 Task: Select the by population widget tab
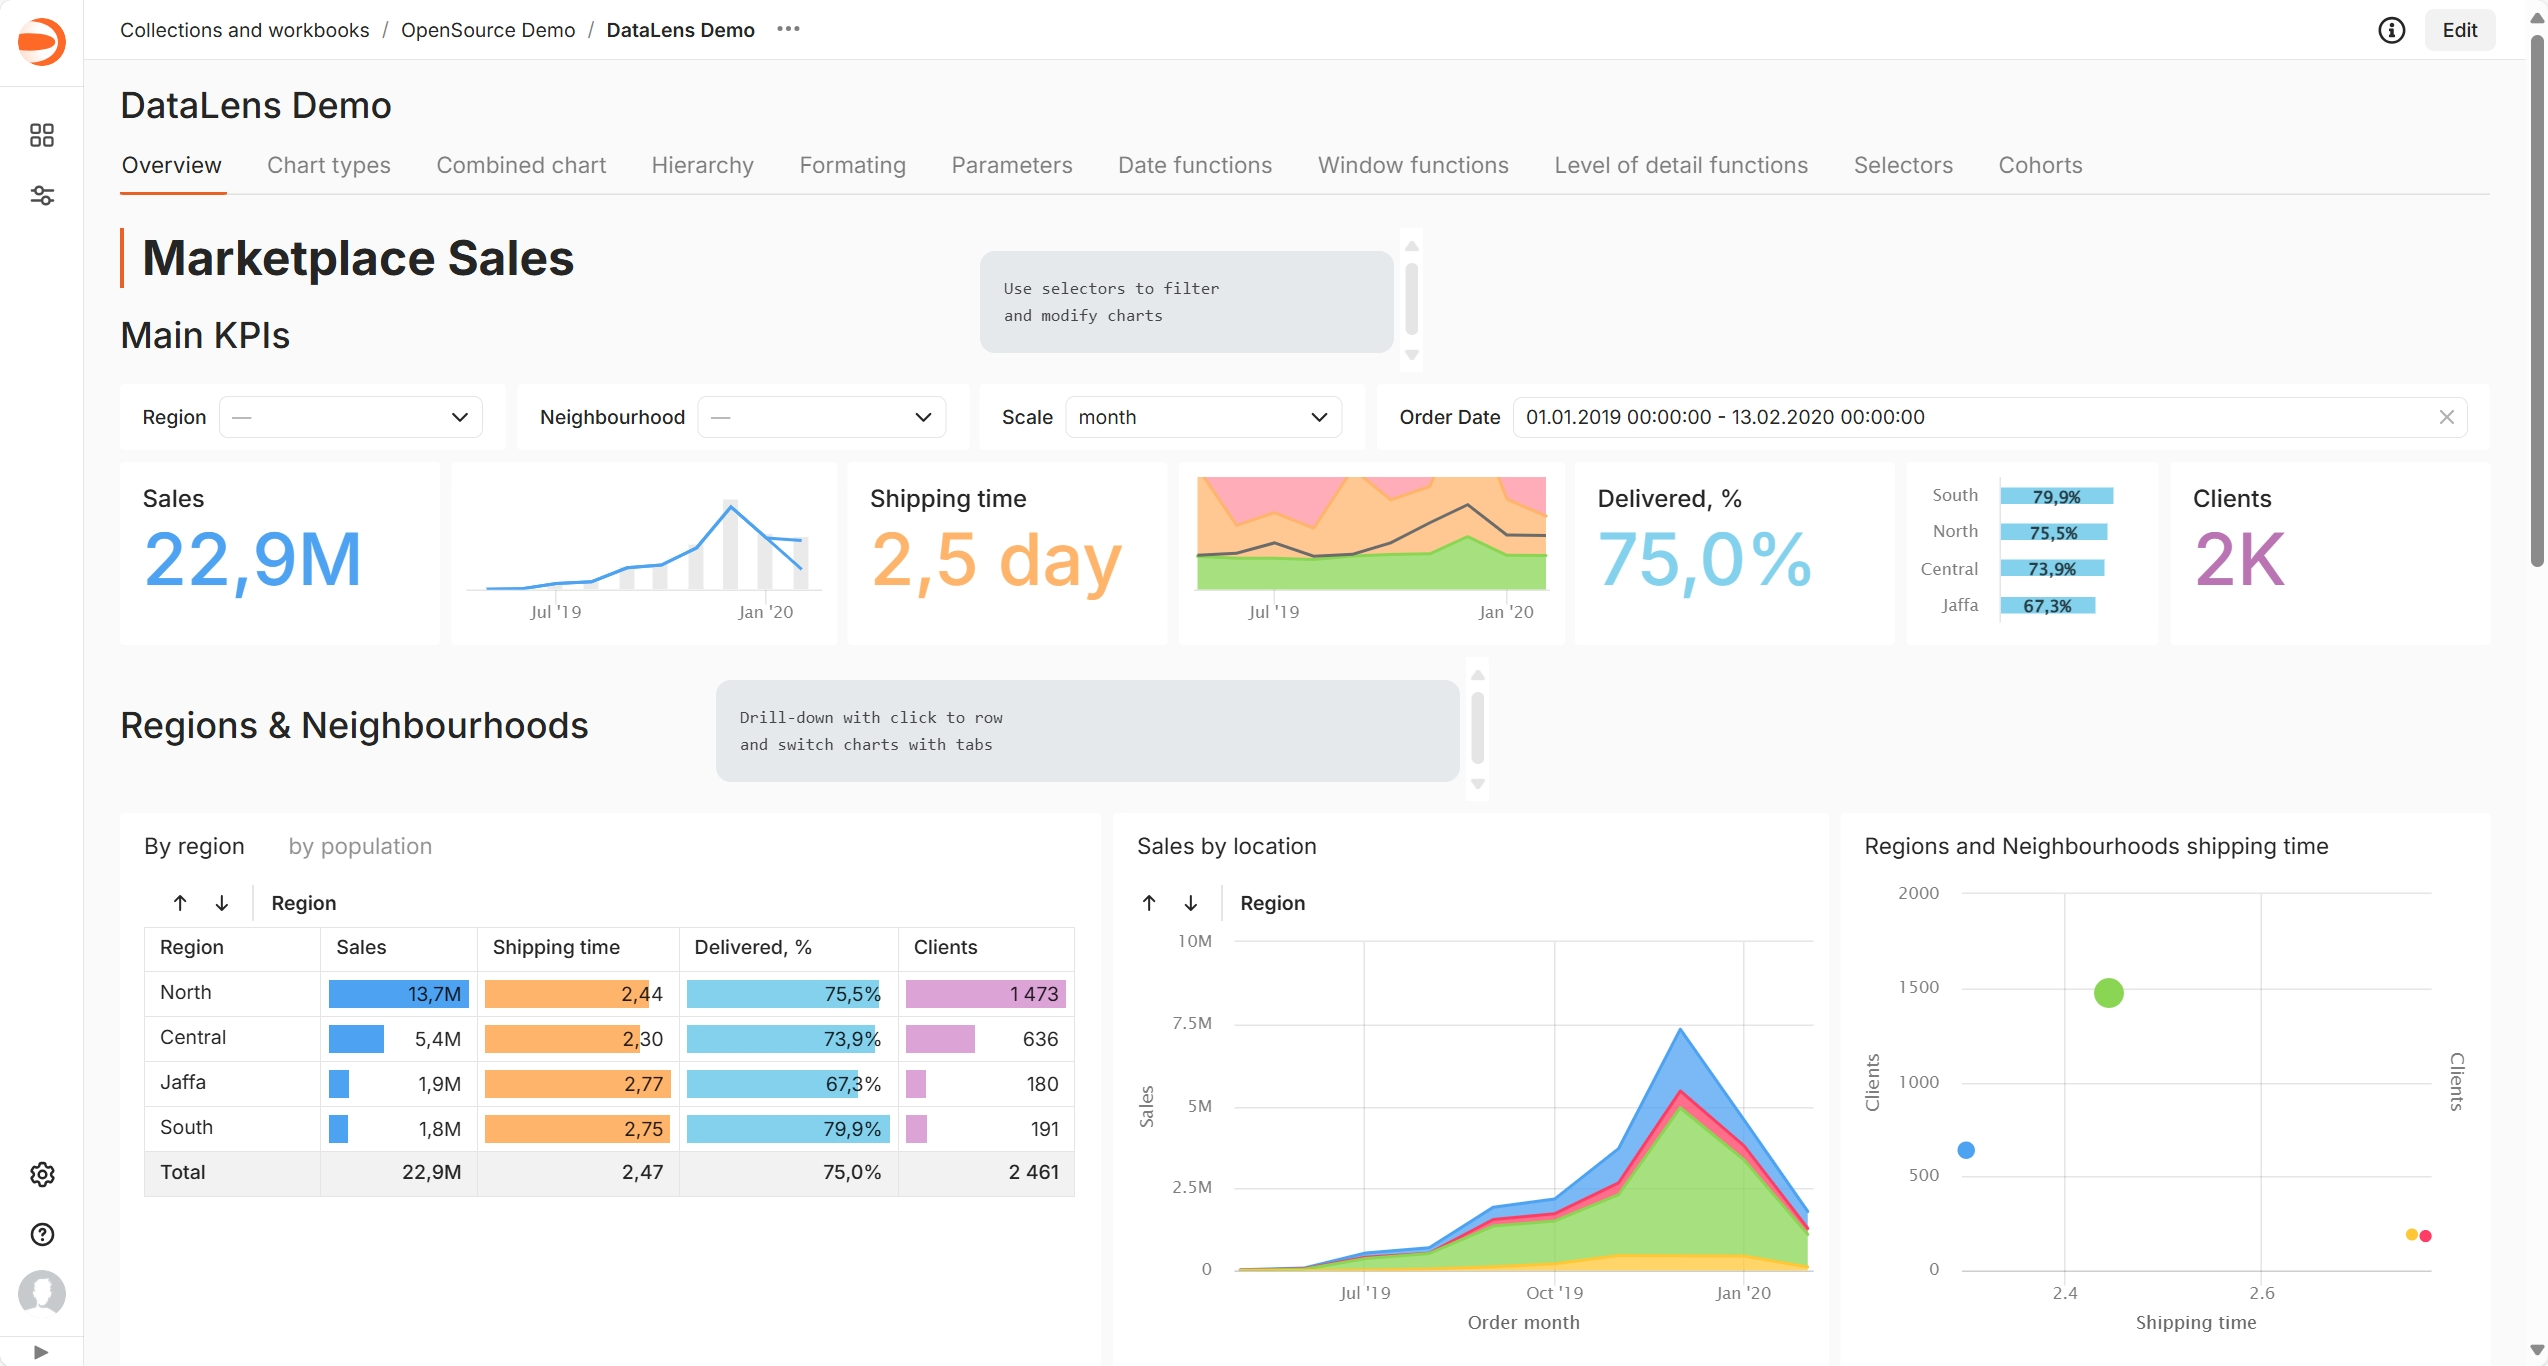coord(360,846)
